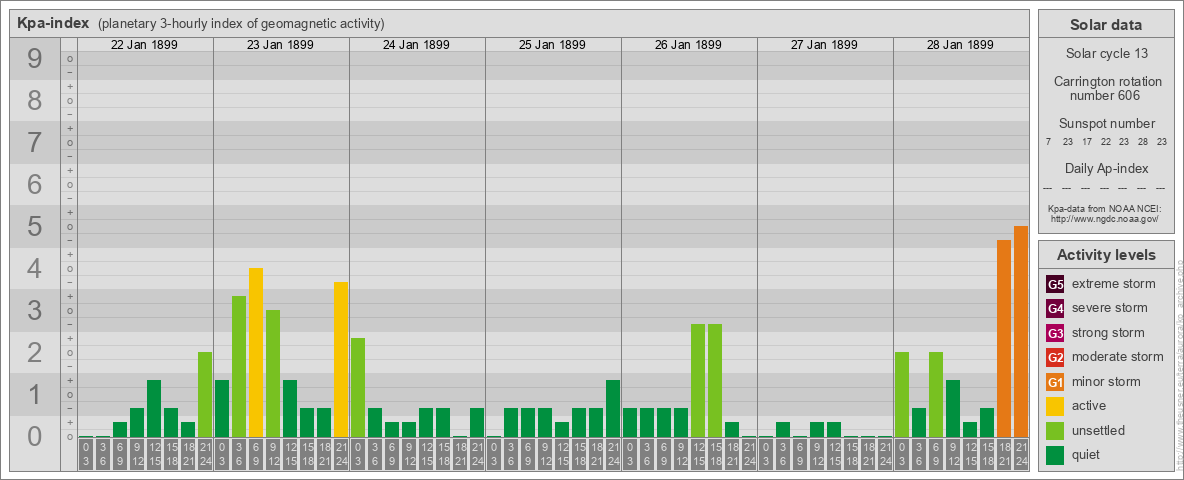Screen dimensions: 1184x480
Task: Click the sunspot value 17
Action: pyautogui.click(x=1087, y=142)
